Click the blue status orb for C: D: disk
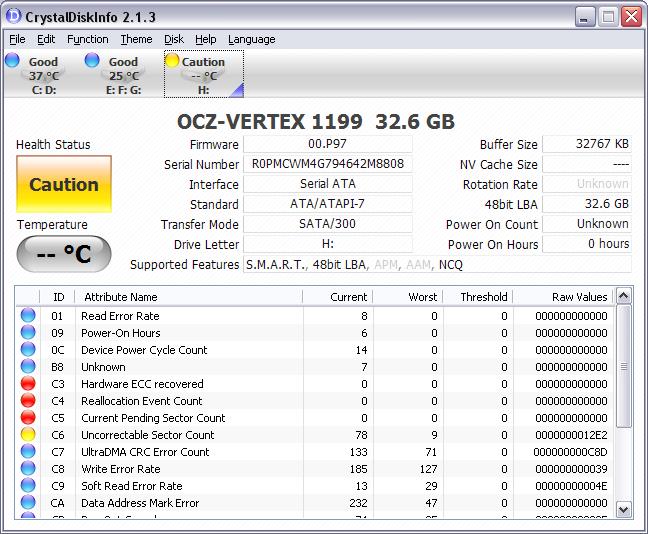This screenshot has height=534, width=648. 12,60
